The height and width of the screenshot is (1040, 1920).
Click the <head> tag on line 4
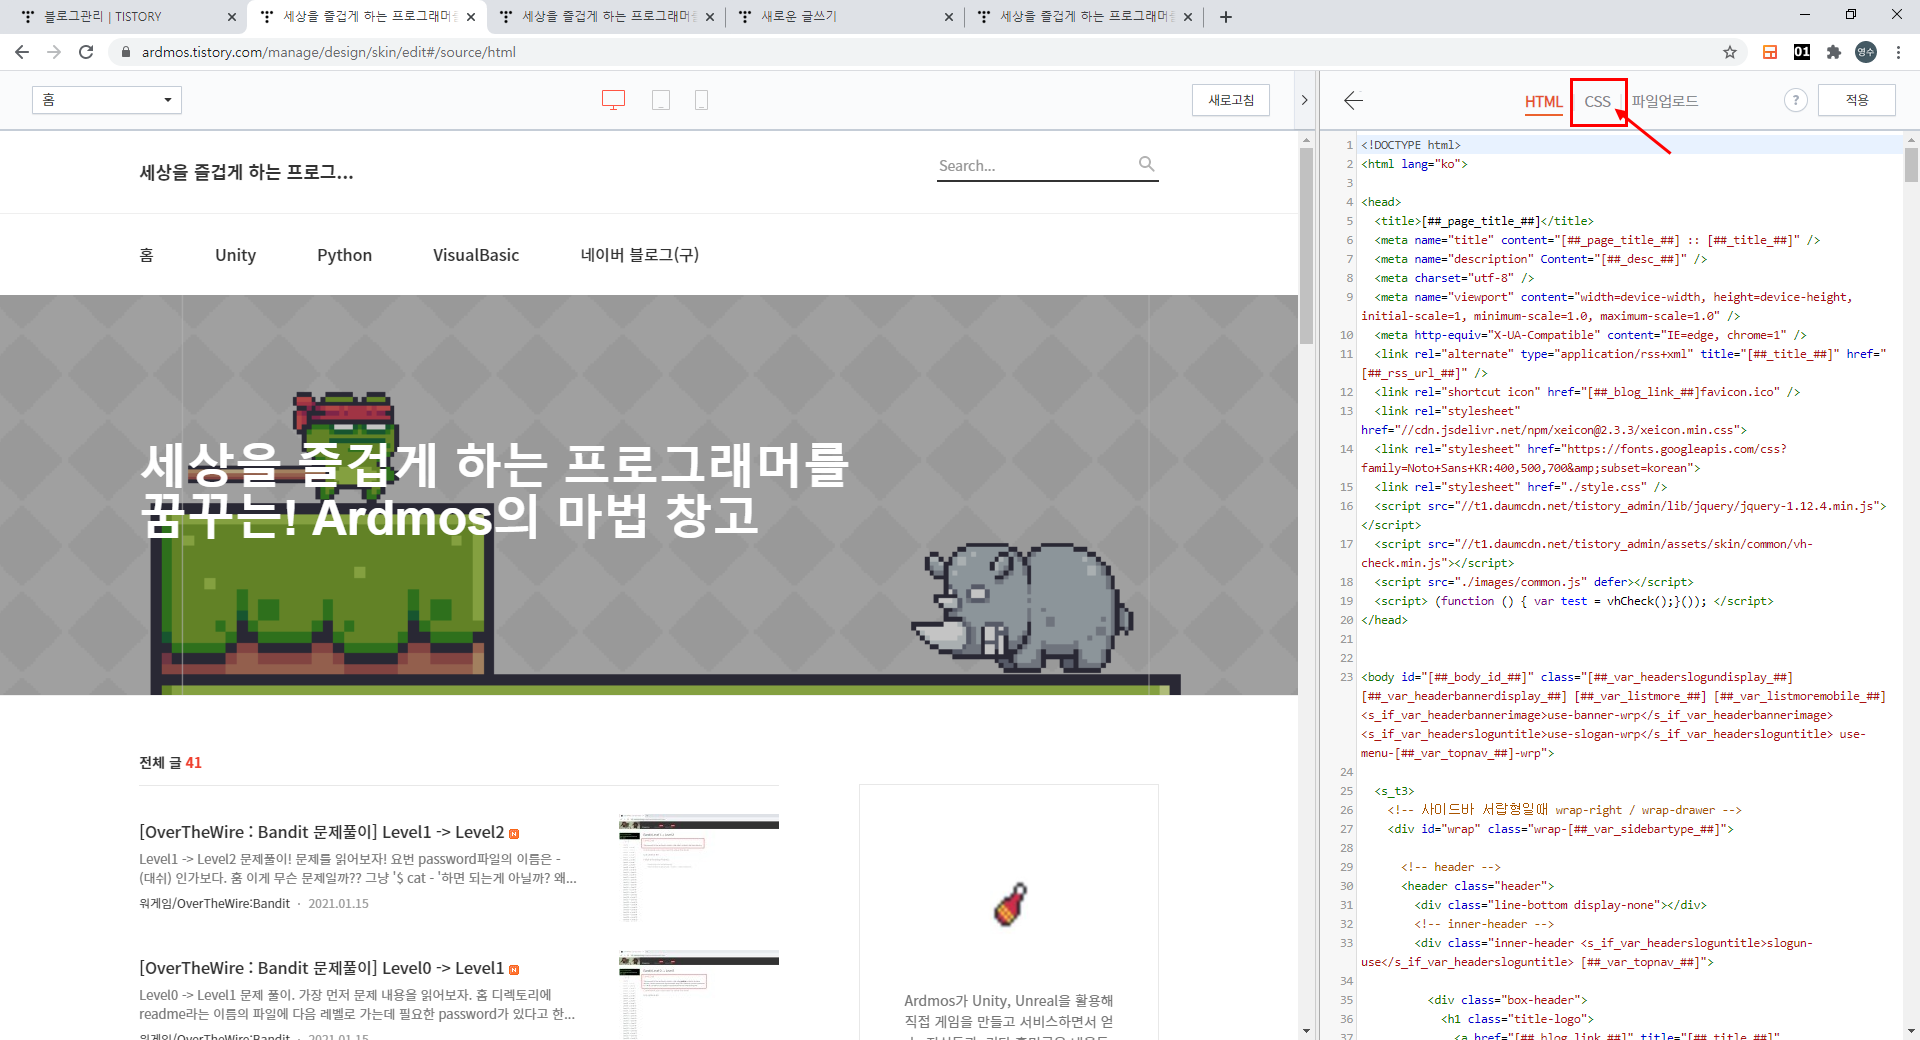point(1381,202)
